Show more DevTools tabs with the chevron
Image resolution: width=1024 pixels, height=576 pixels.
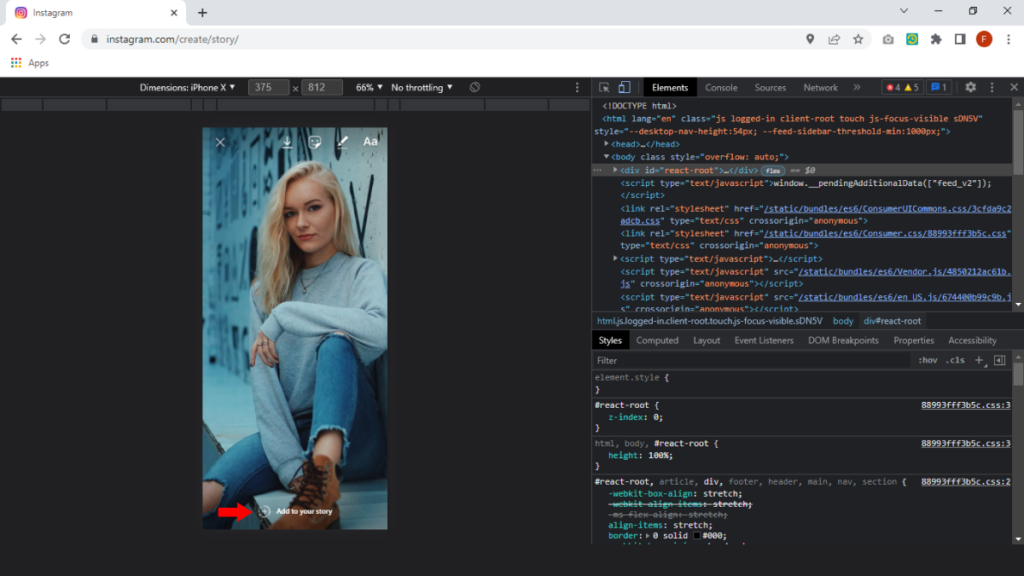click(857, 88)
